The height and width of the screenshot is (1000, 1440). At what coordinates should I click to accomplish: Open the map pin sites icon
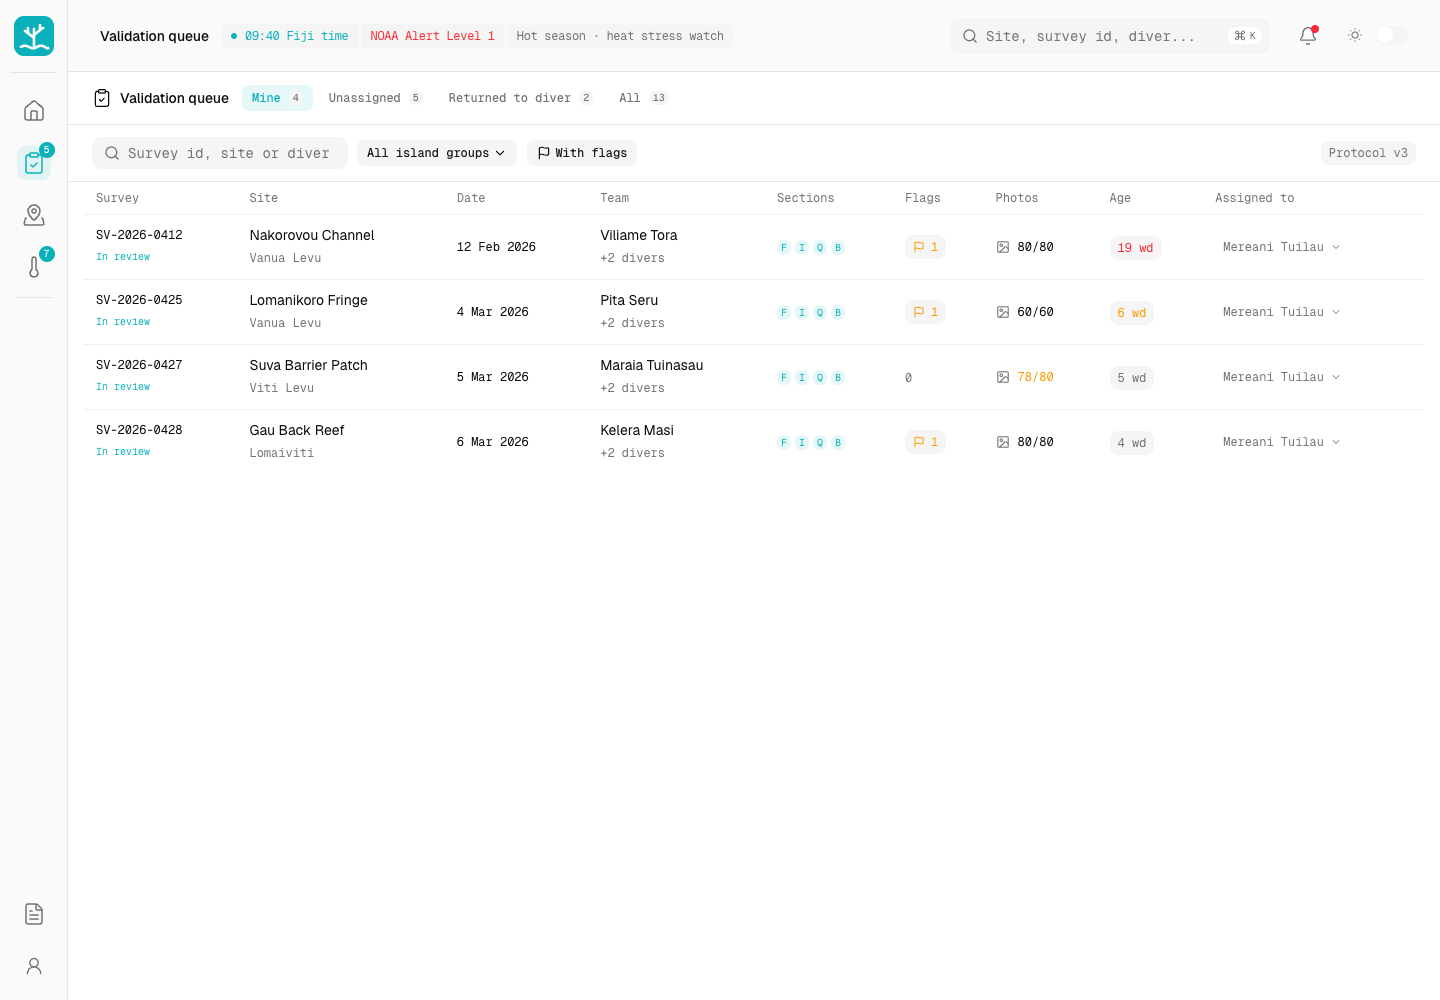(x=34, y=215)
